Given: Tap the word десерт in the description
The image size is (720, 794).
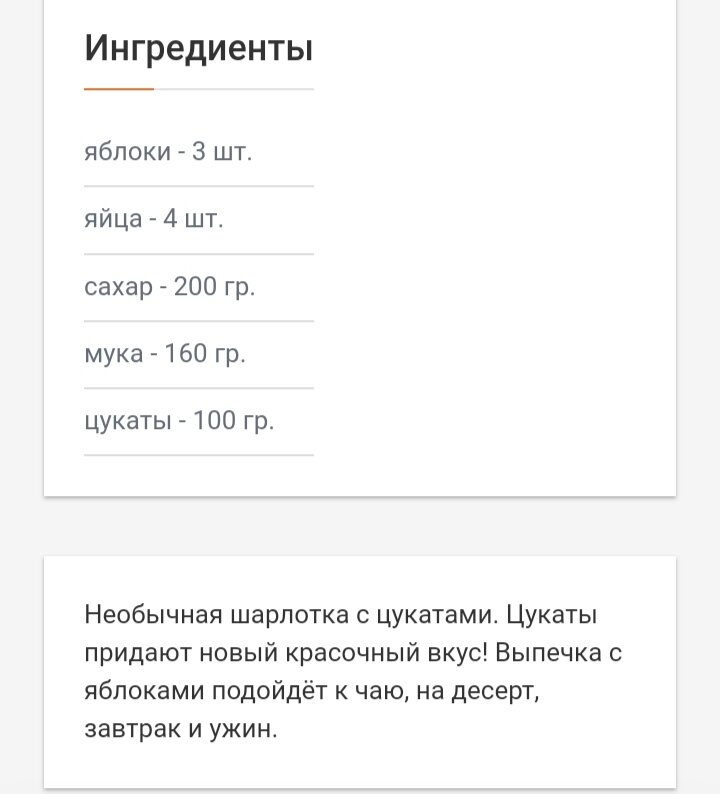Looking at the screenshot, I should point(495,691).
